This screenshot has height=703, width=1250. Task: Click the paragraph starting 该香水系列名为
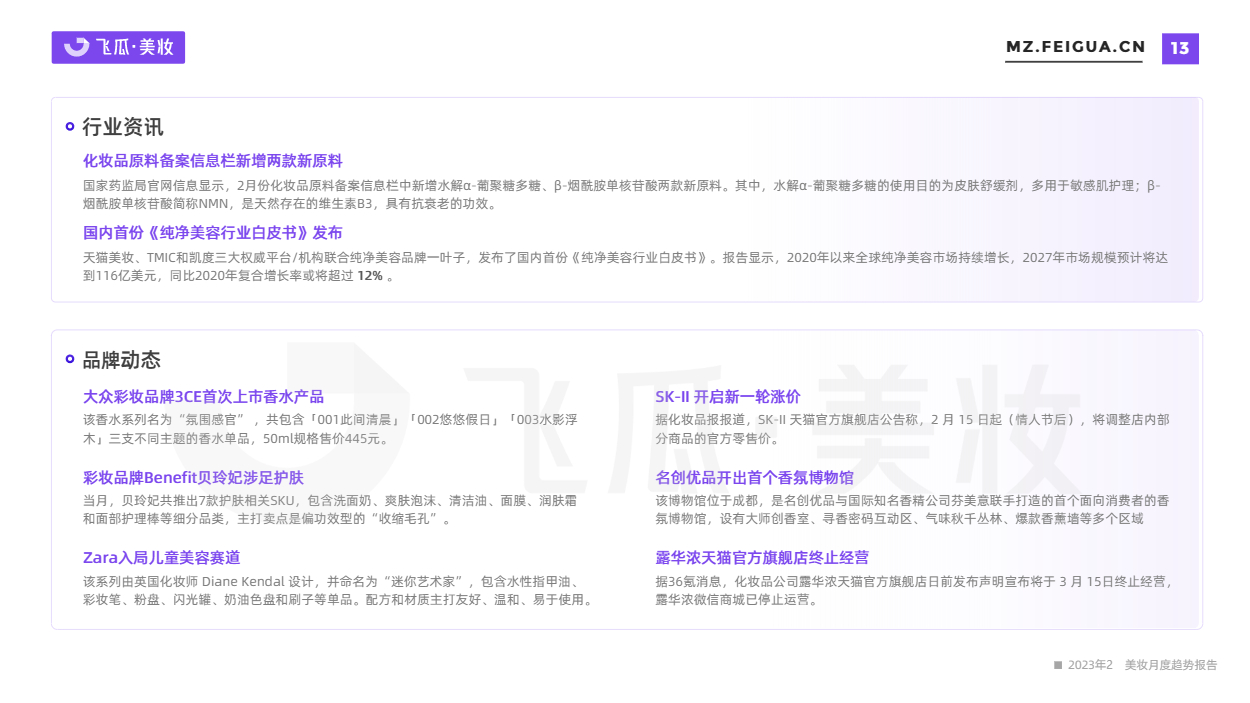[x=331, y=429]
